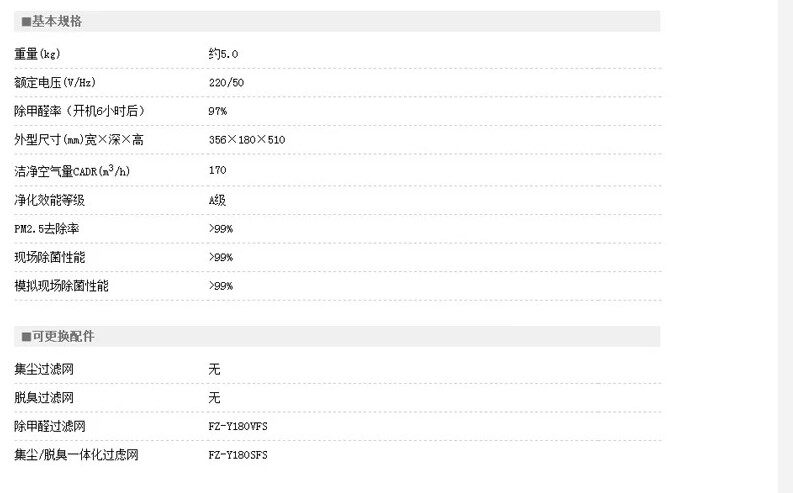
Task: Select the 重量(kg) row label
Action: coord(44,53)
